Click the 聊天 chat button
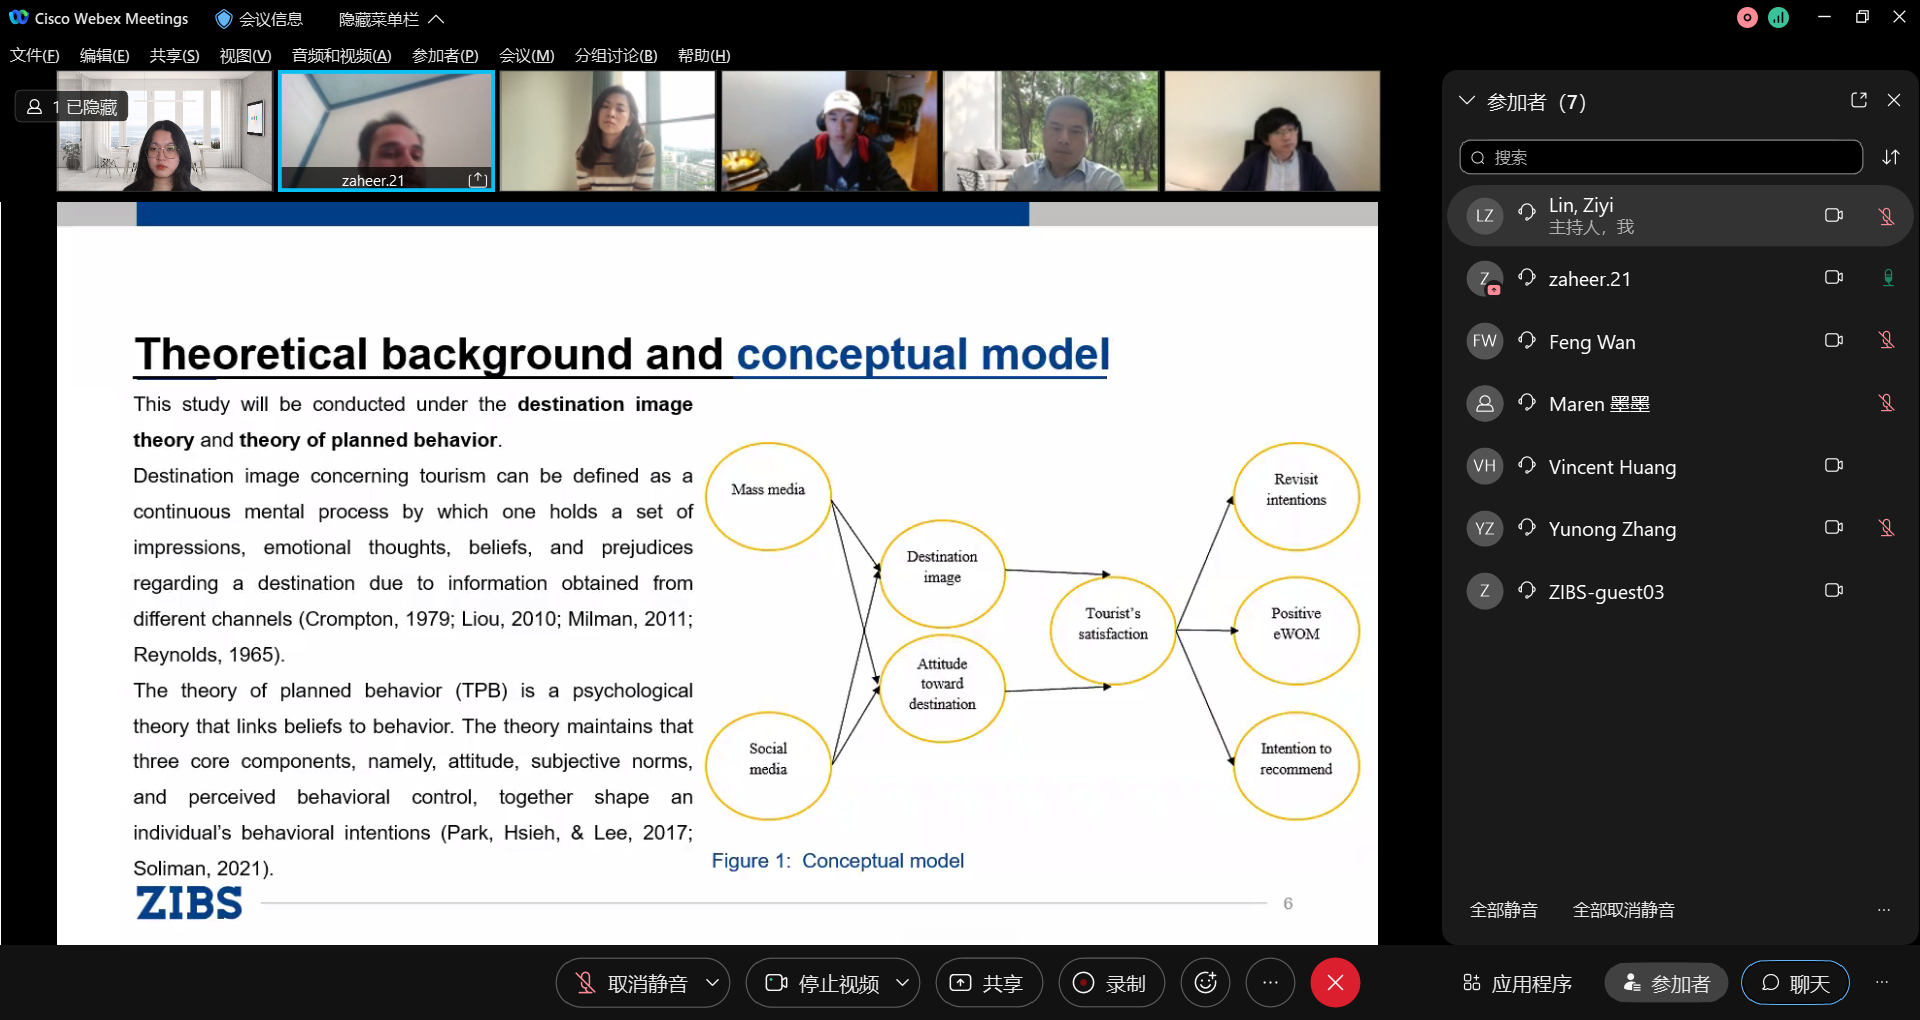1920x1020 pixels. (1795, 984)
